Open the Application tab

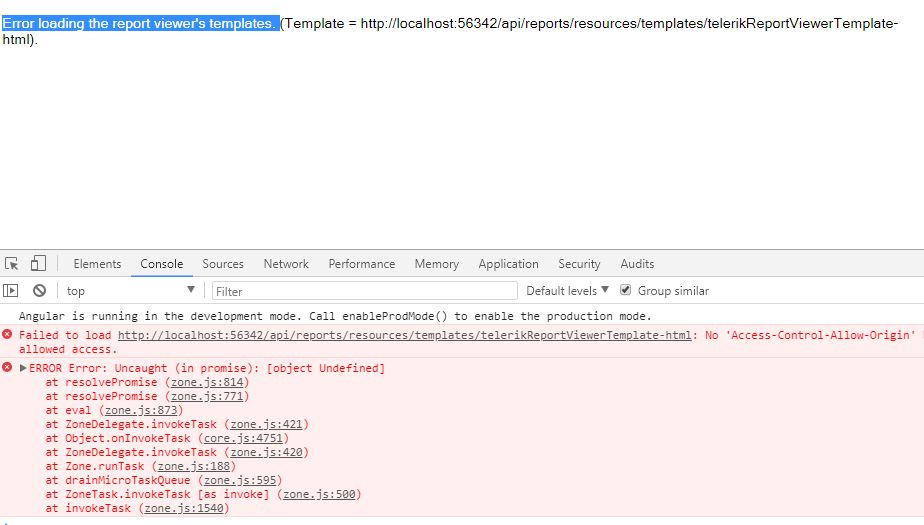click(508, 264)
